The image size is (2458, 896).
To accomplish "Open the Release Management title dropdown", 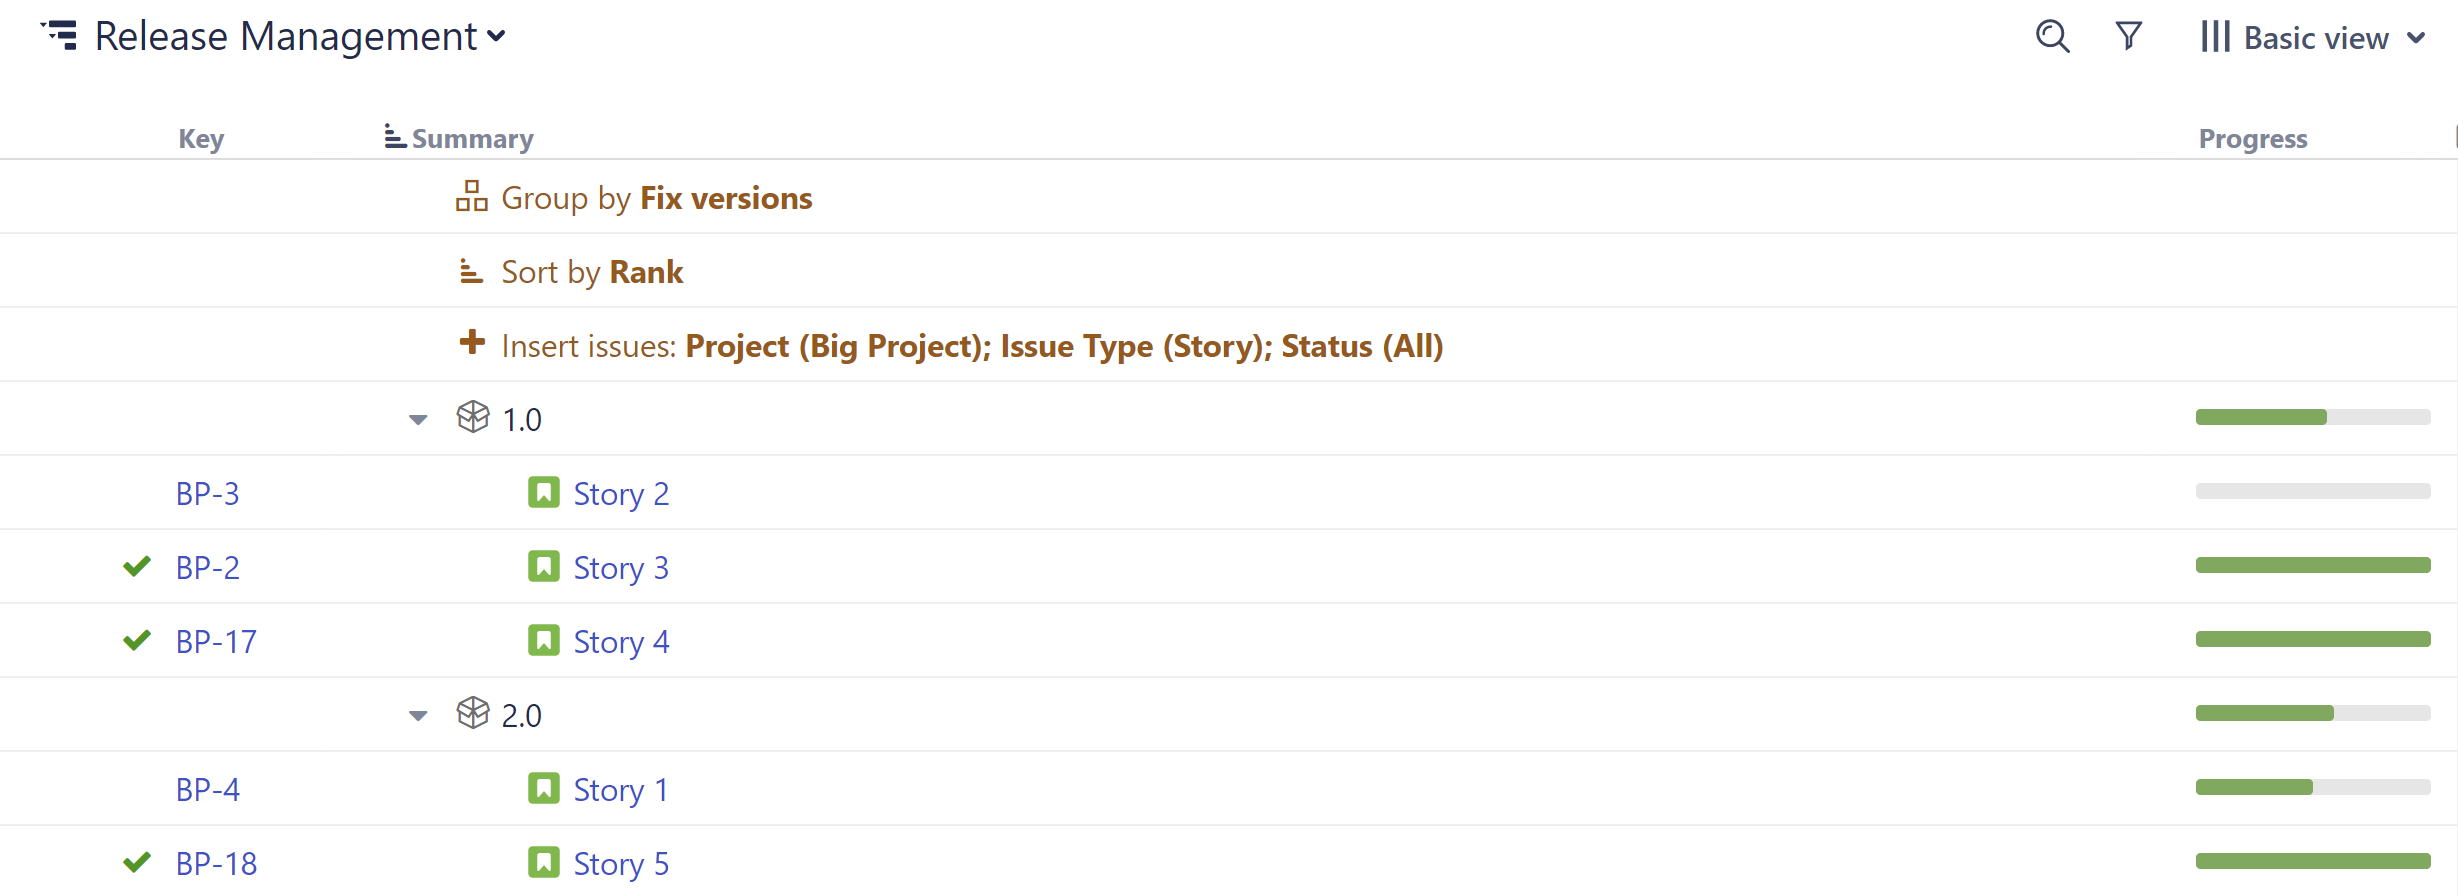I will coord(497,38).
